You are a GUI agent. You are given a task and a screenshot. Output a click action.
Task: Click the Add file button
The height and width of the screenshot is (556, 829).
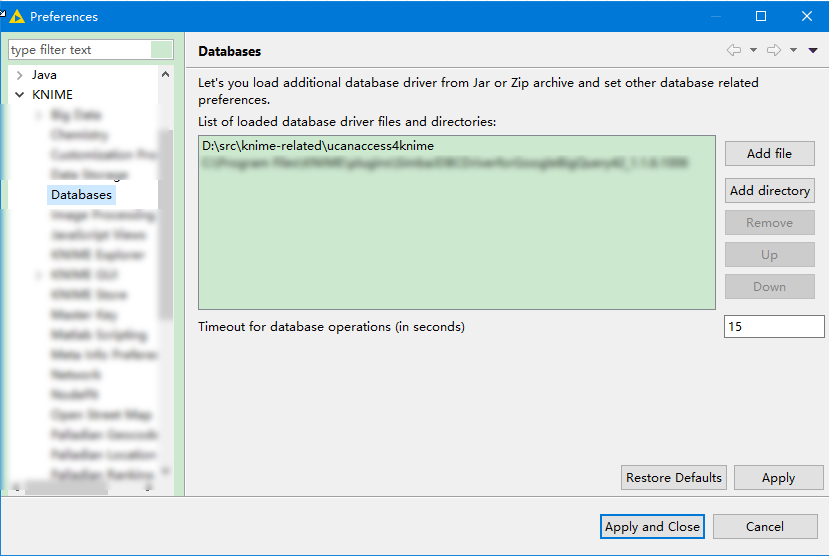coord(769,153)
